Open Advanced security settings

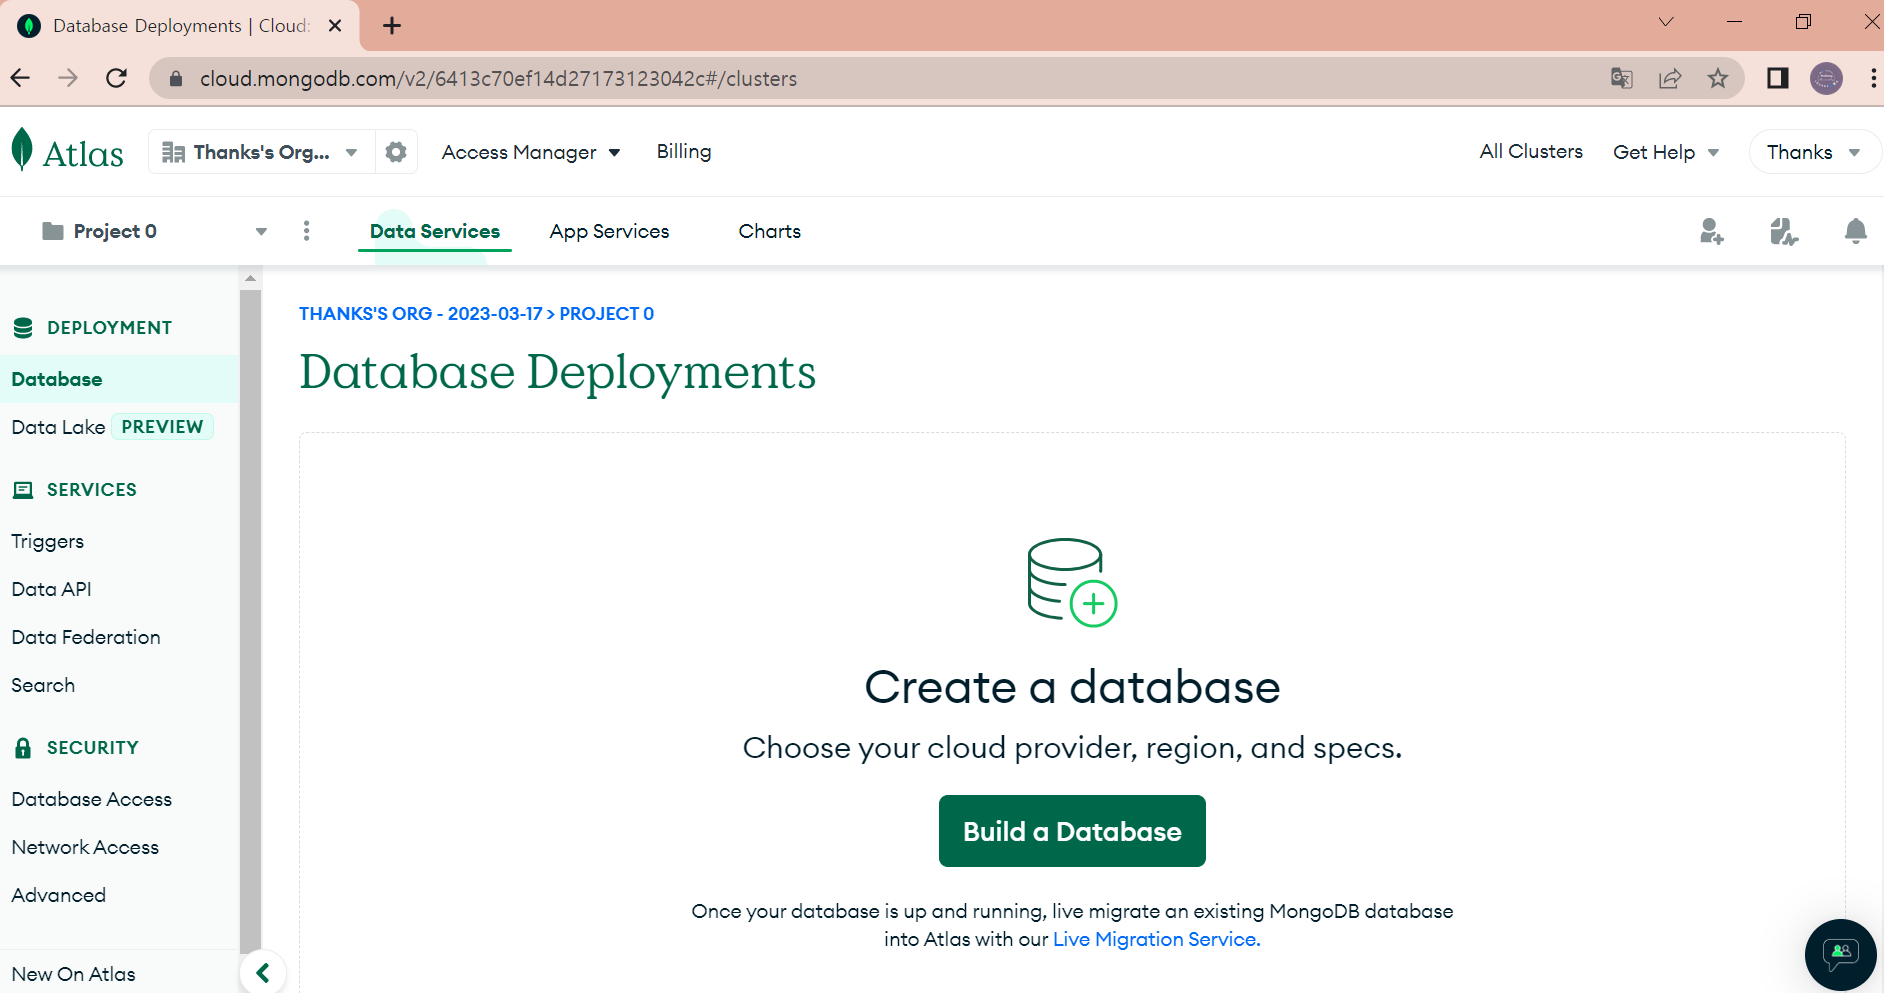tap(59, 895)
